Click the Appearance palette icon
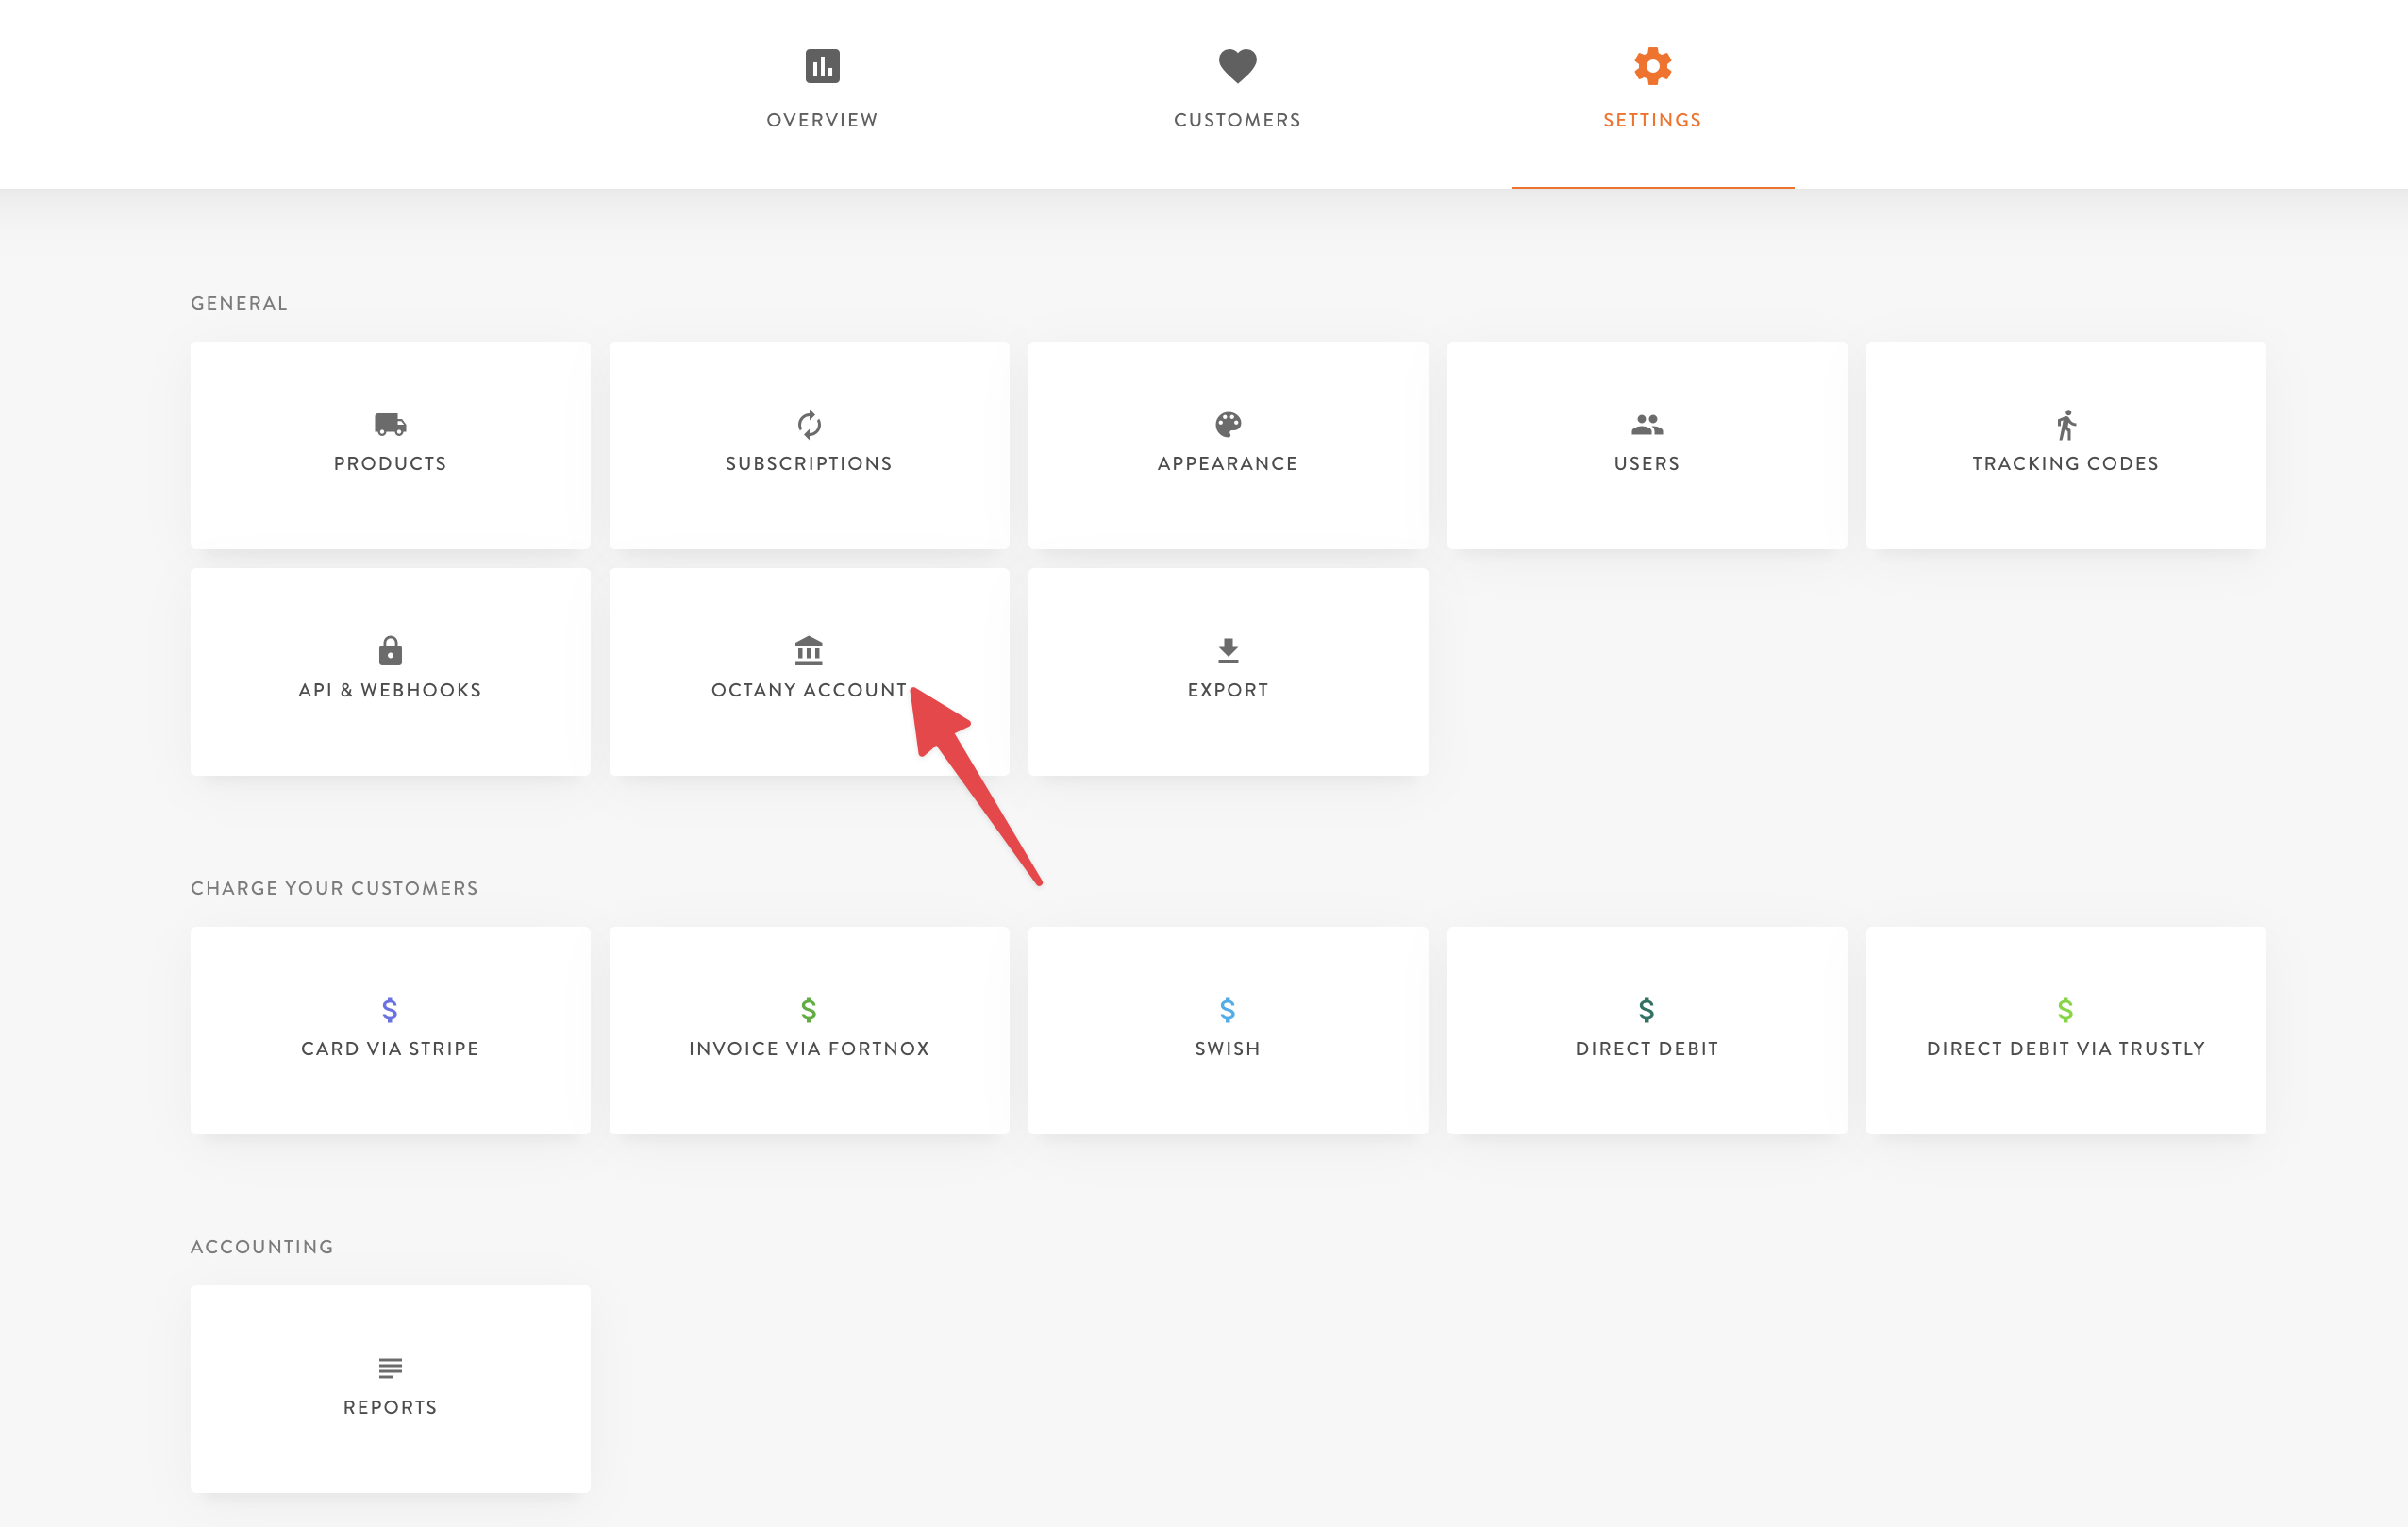The height and width of the screenshot is (1527, 2408). click(x=1228, y=424)
